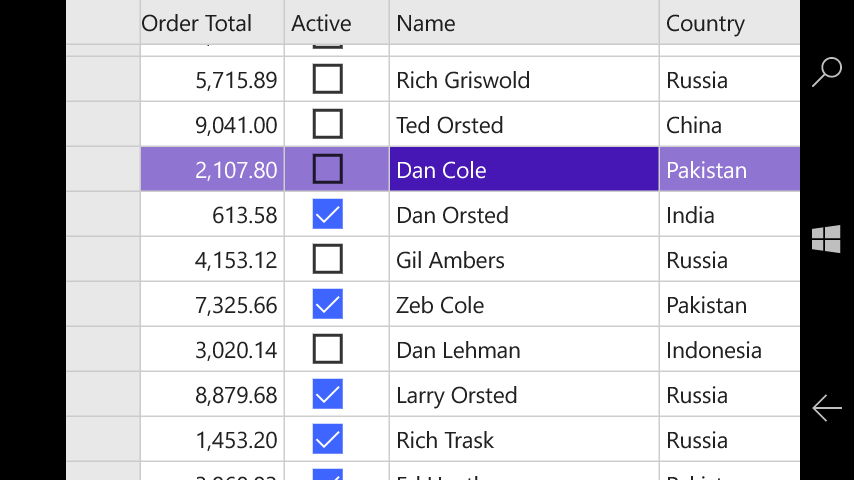Uncheck Active box for Larry Orsted
The image size is (854, 480).
[x=328, y=394]
